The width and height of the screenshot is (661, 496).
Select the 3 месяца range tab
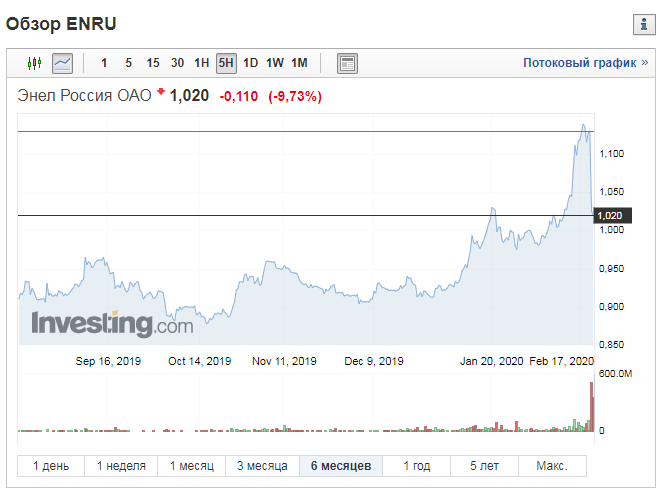262,466
